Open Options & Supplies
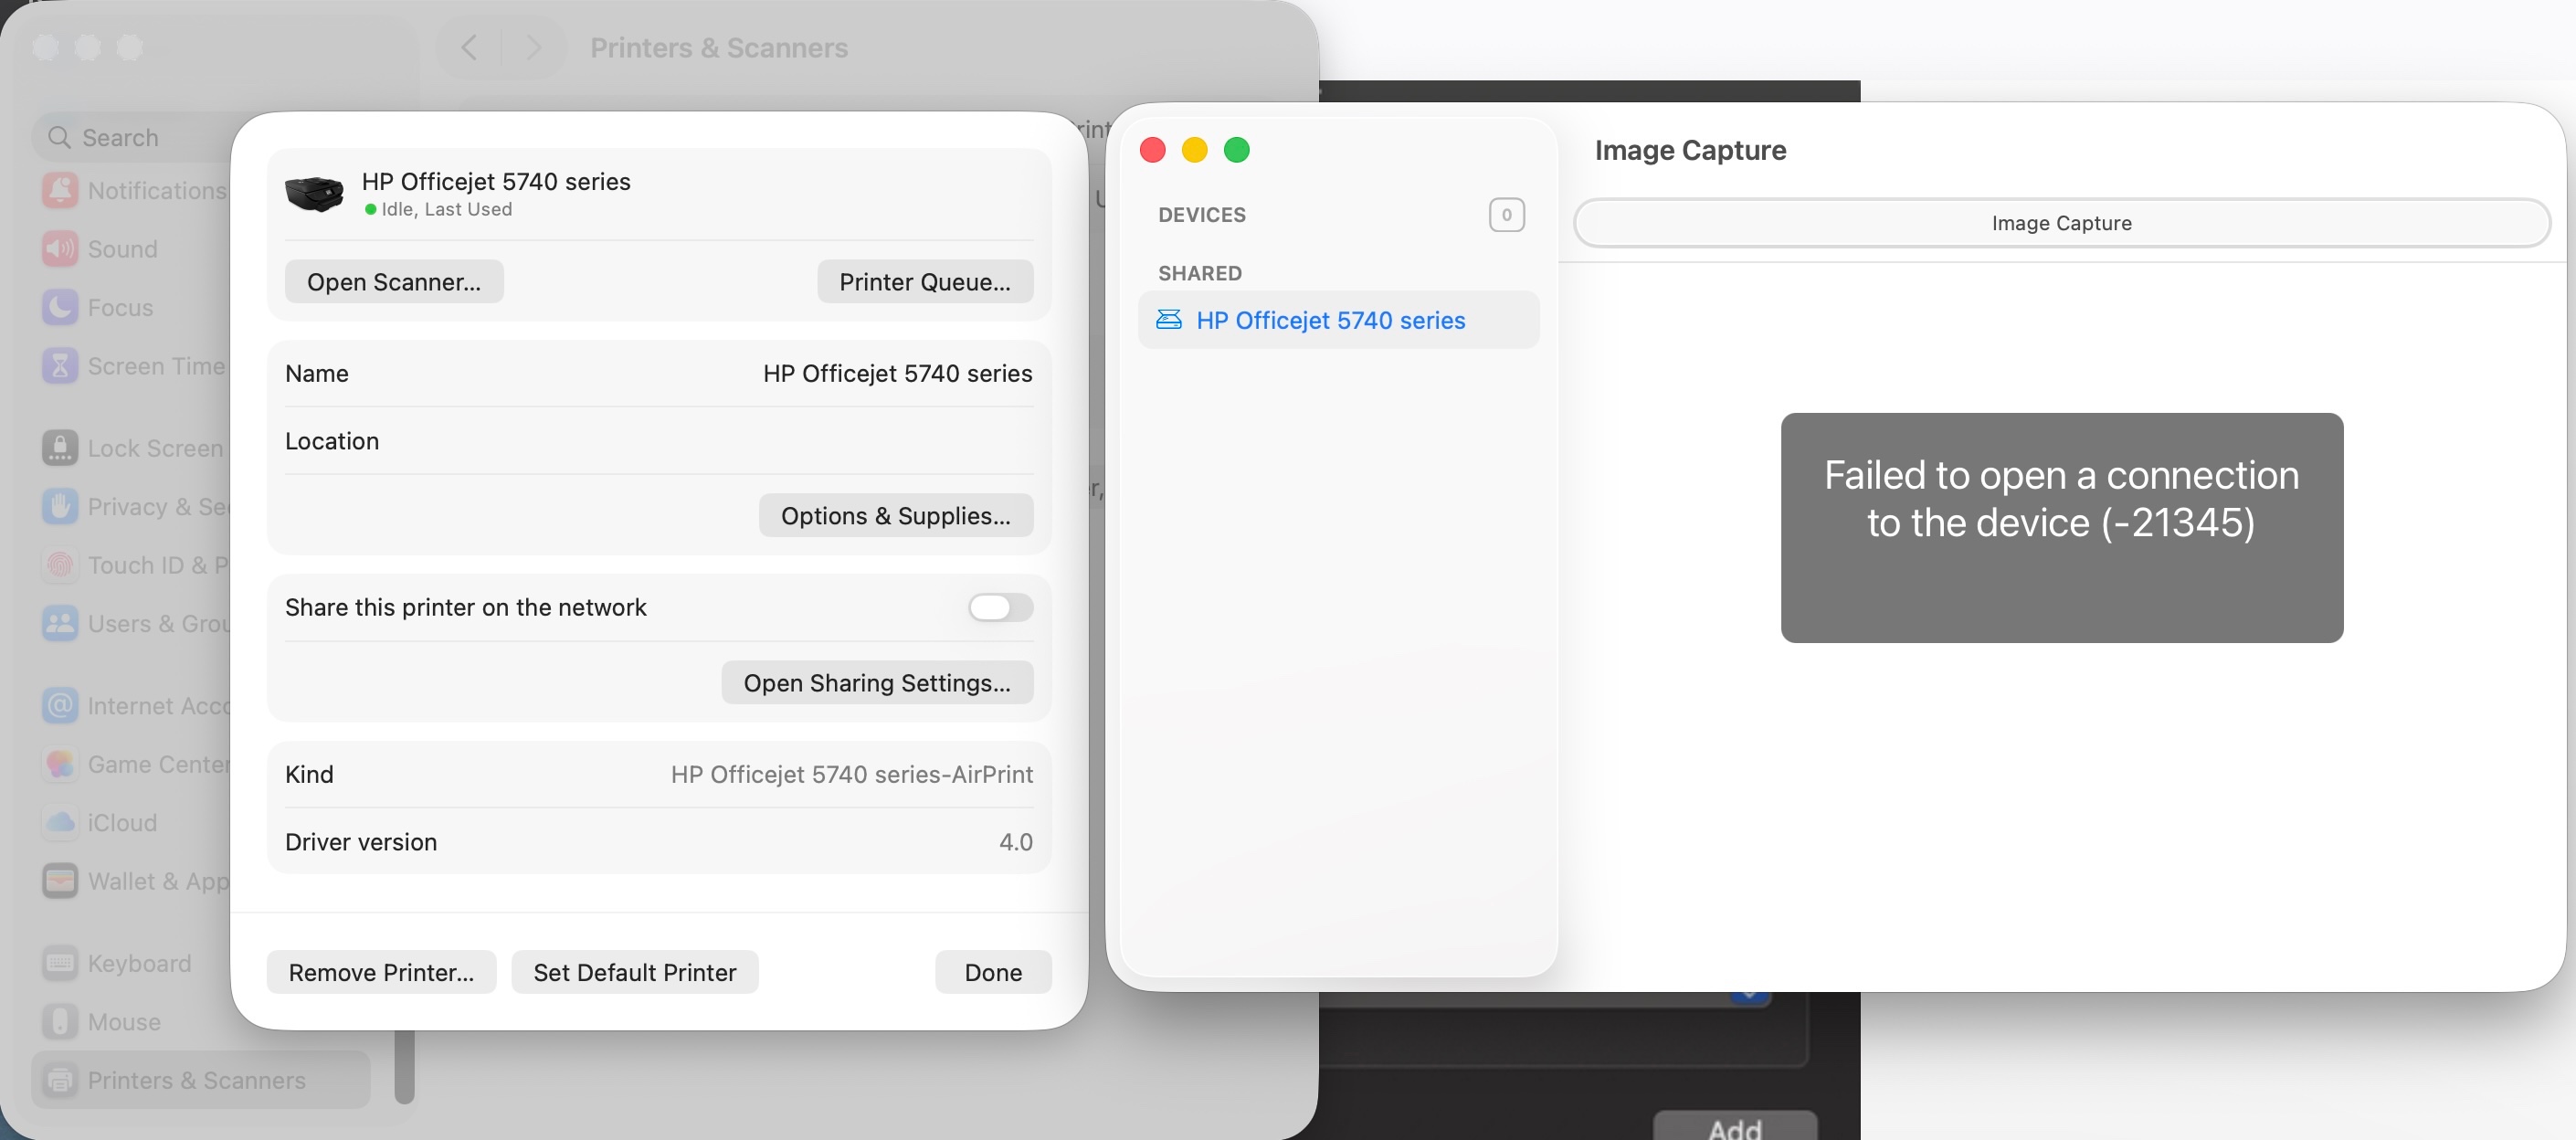 pos(895,516)
